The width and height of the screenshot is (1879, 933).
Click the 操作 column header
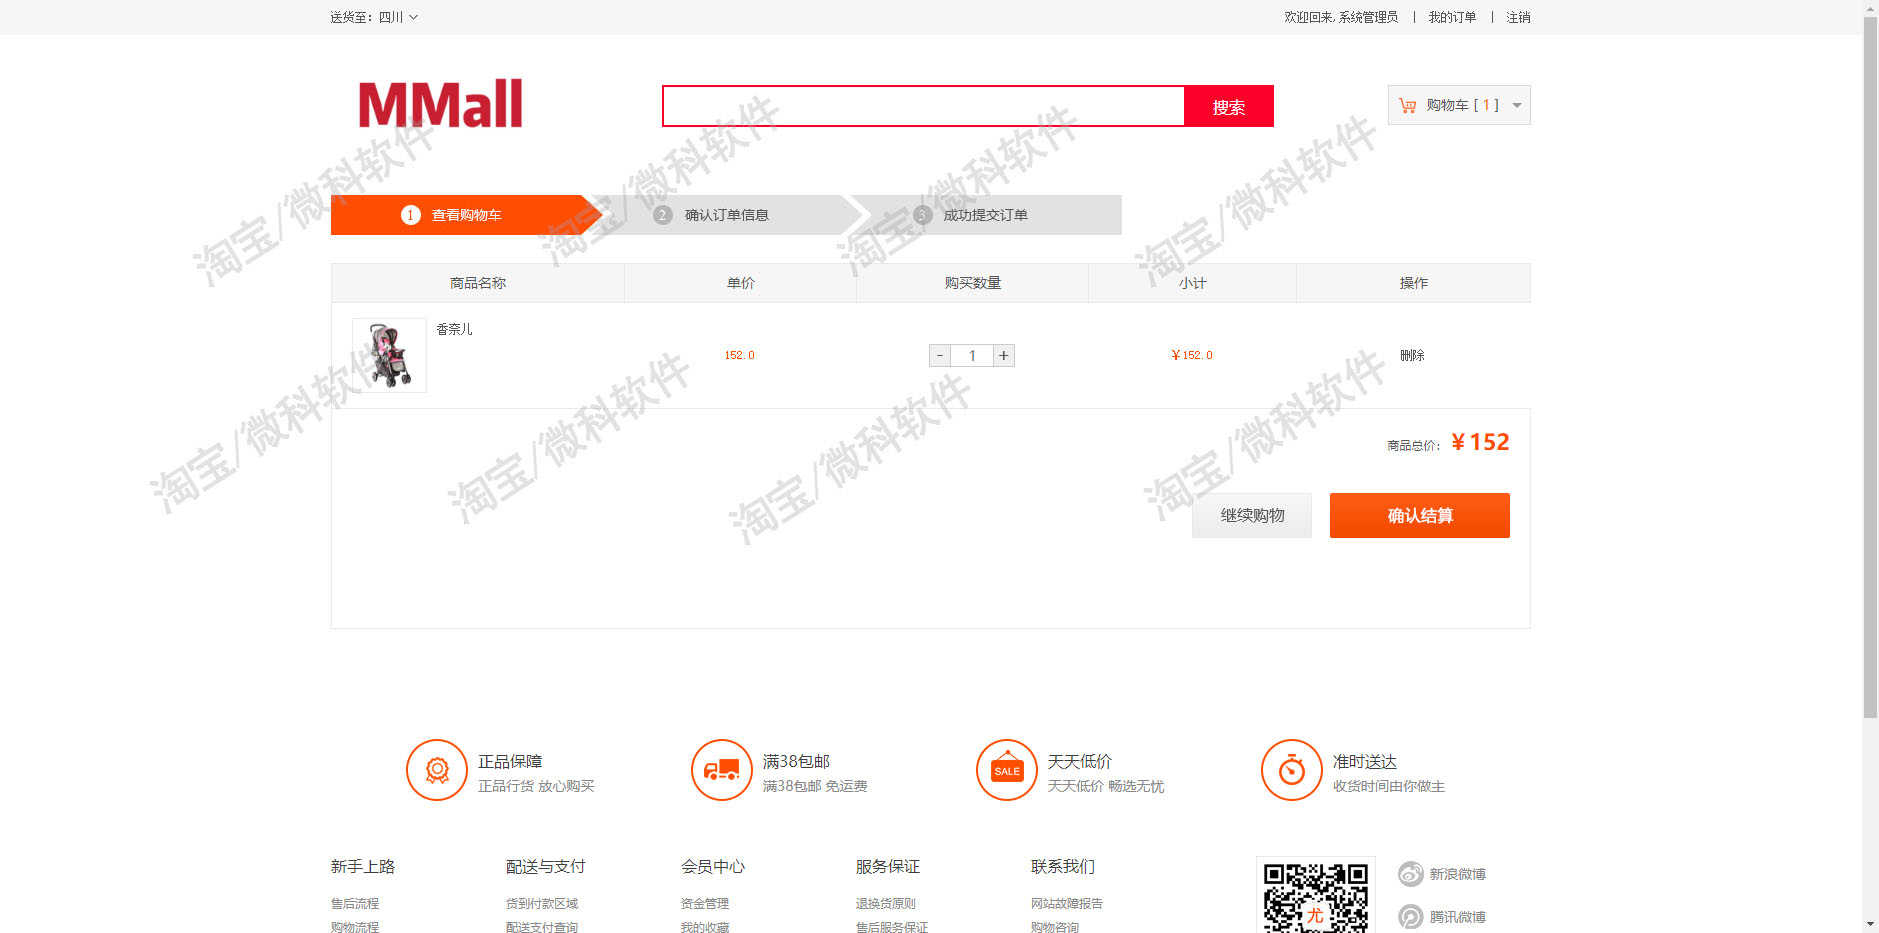coord(1414,283)
